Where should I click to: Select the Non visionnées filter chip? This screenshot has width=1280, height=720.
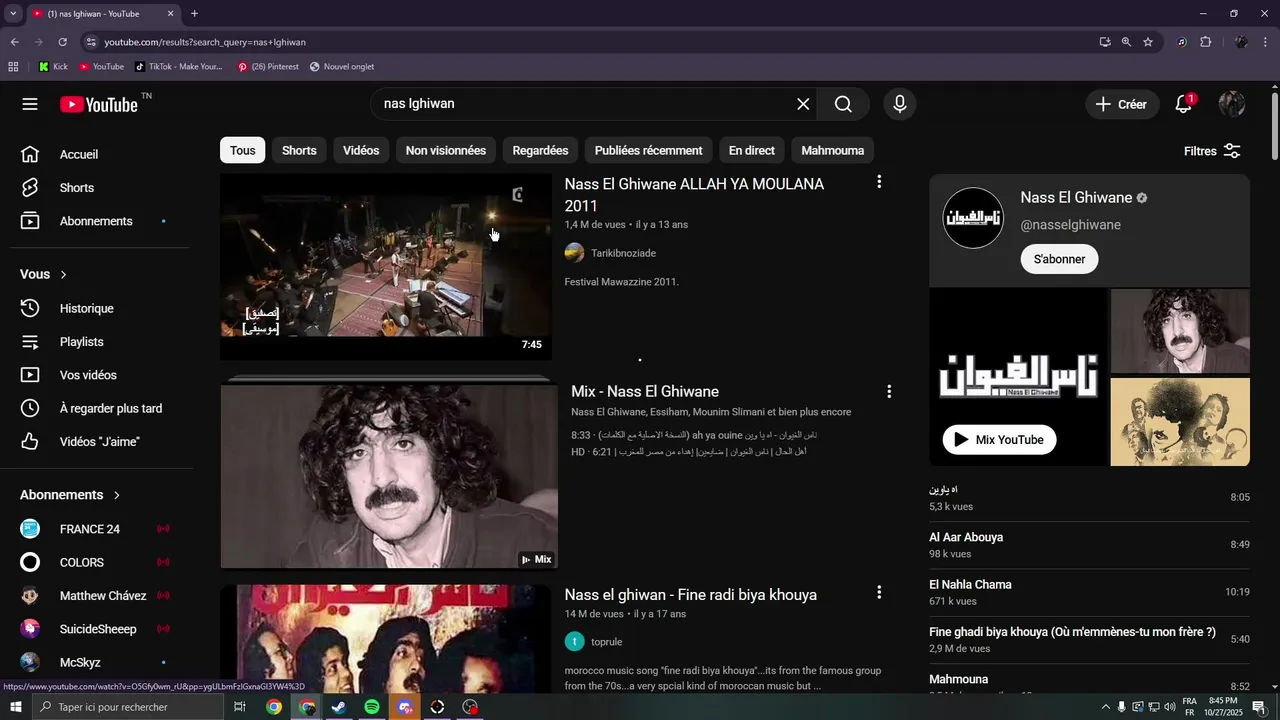coord(446,150)
